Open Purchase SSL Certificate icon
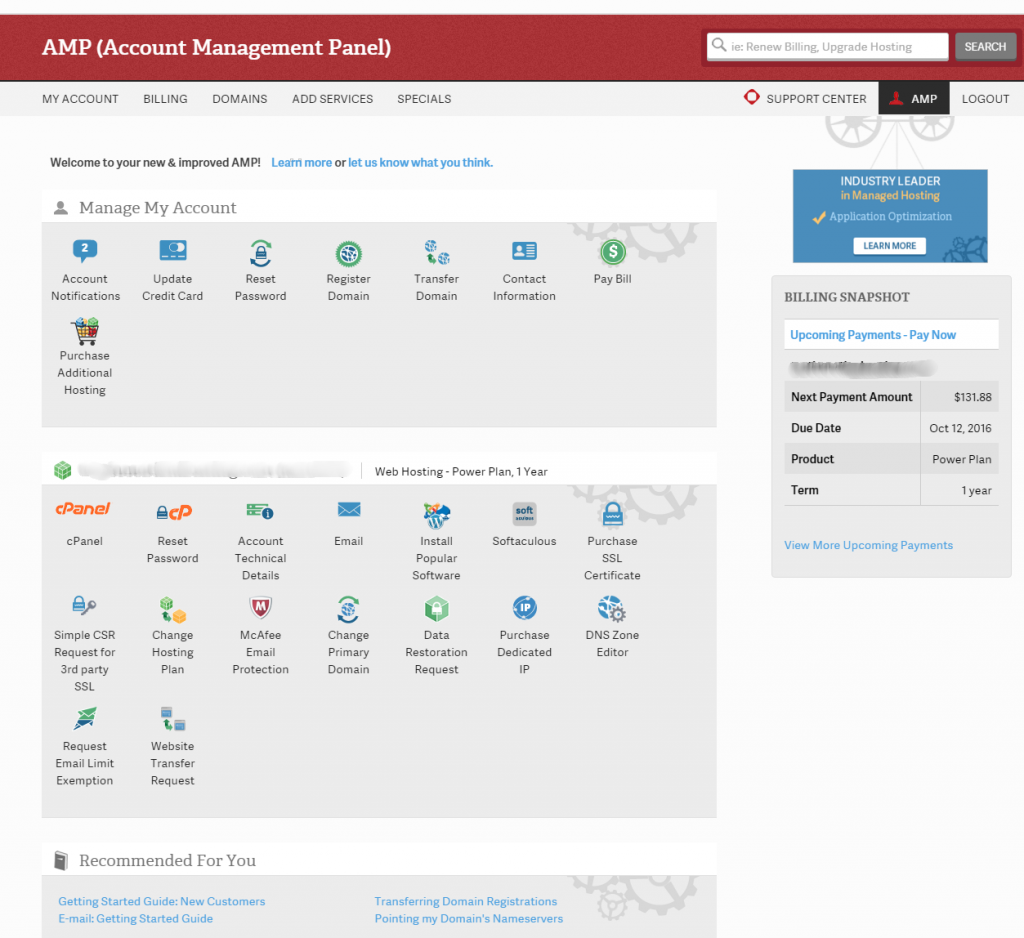Image resolution: width=1024 pixels, height=938 pixels. [612, 514]
